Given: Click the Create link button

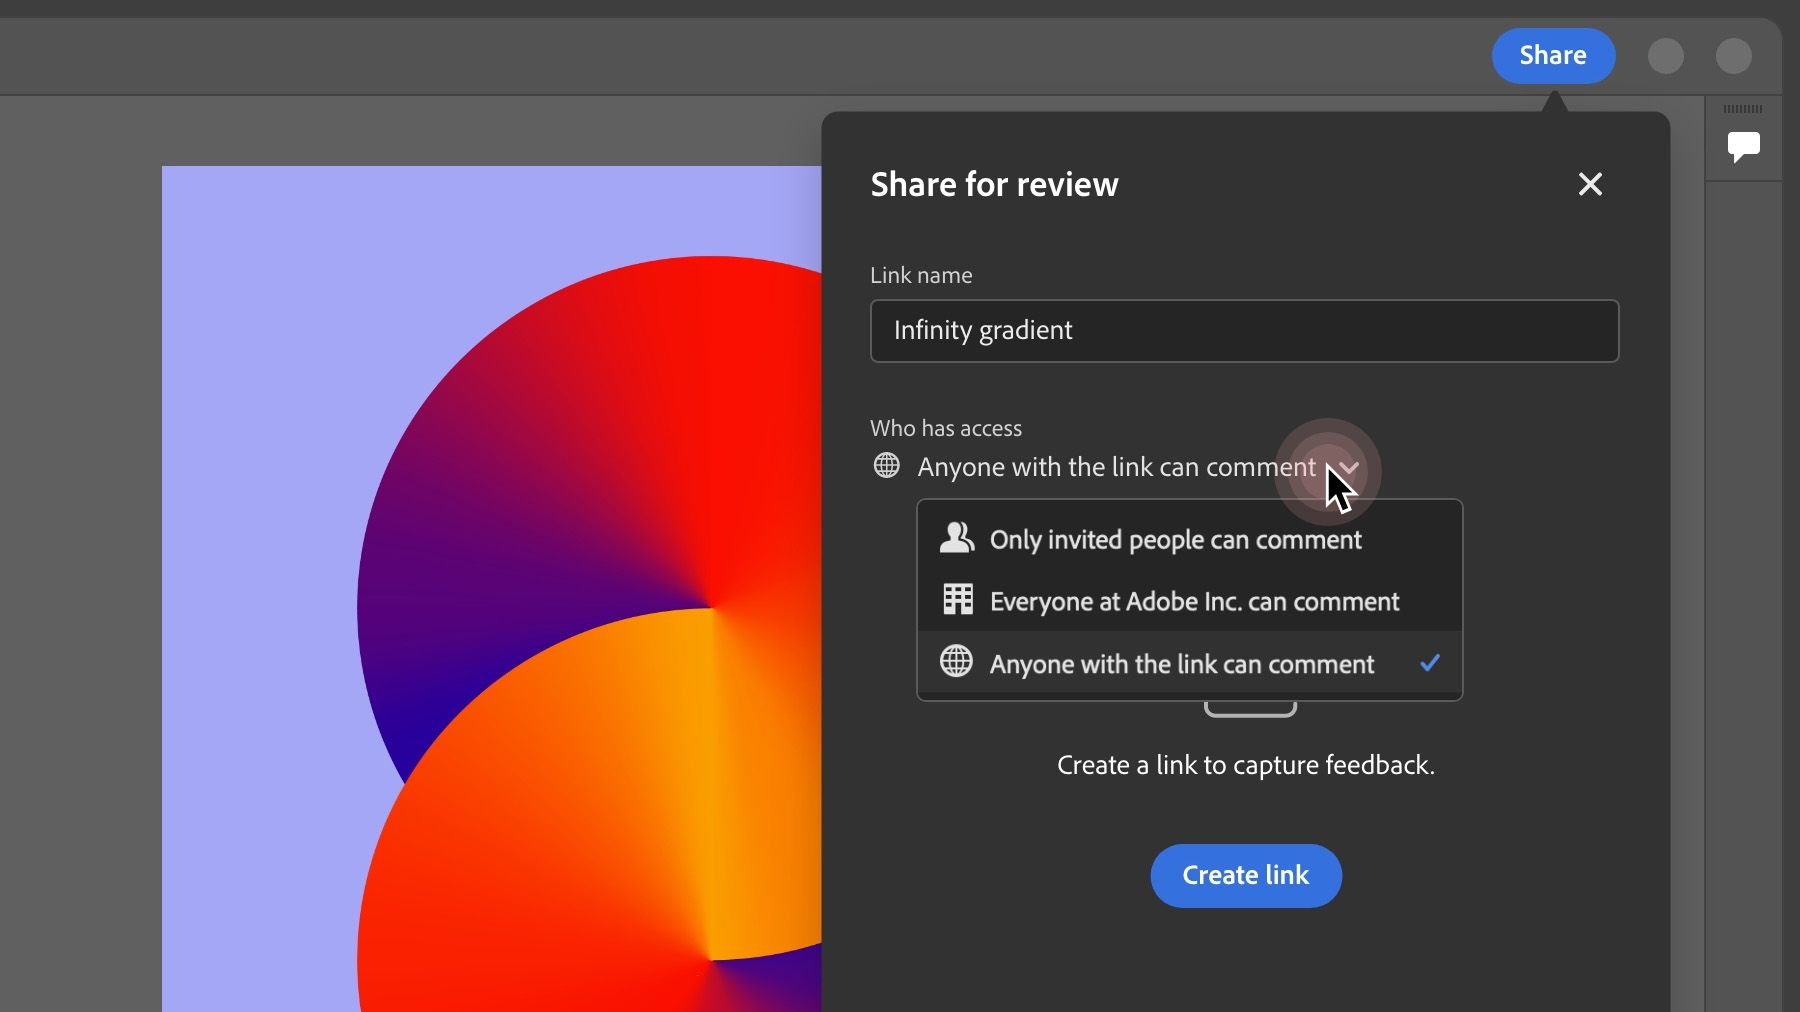Looking at the screenshot, I should click(x=1246, y=876).
